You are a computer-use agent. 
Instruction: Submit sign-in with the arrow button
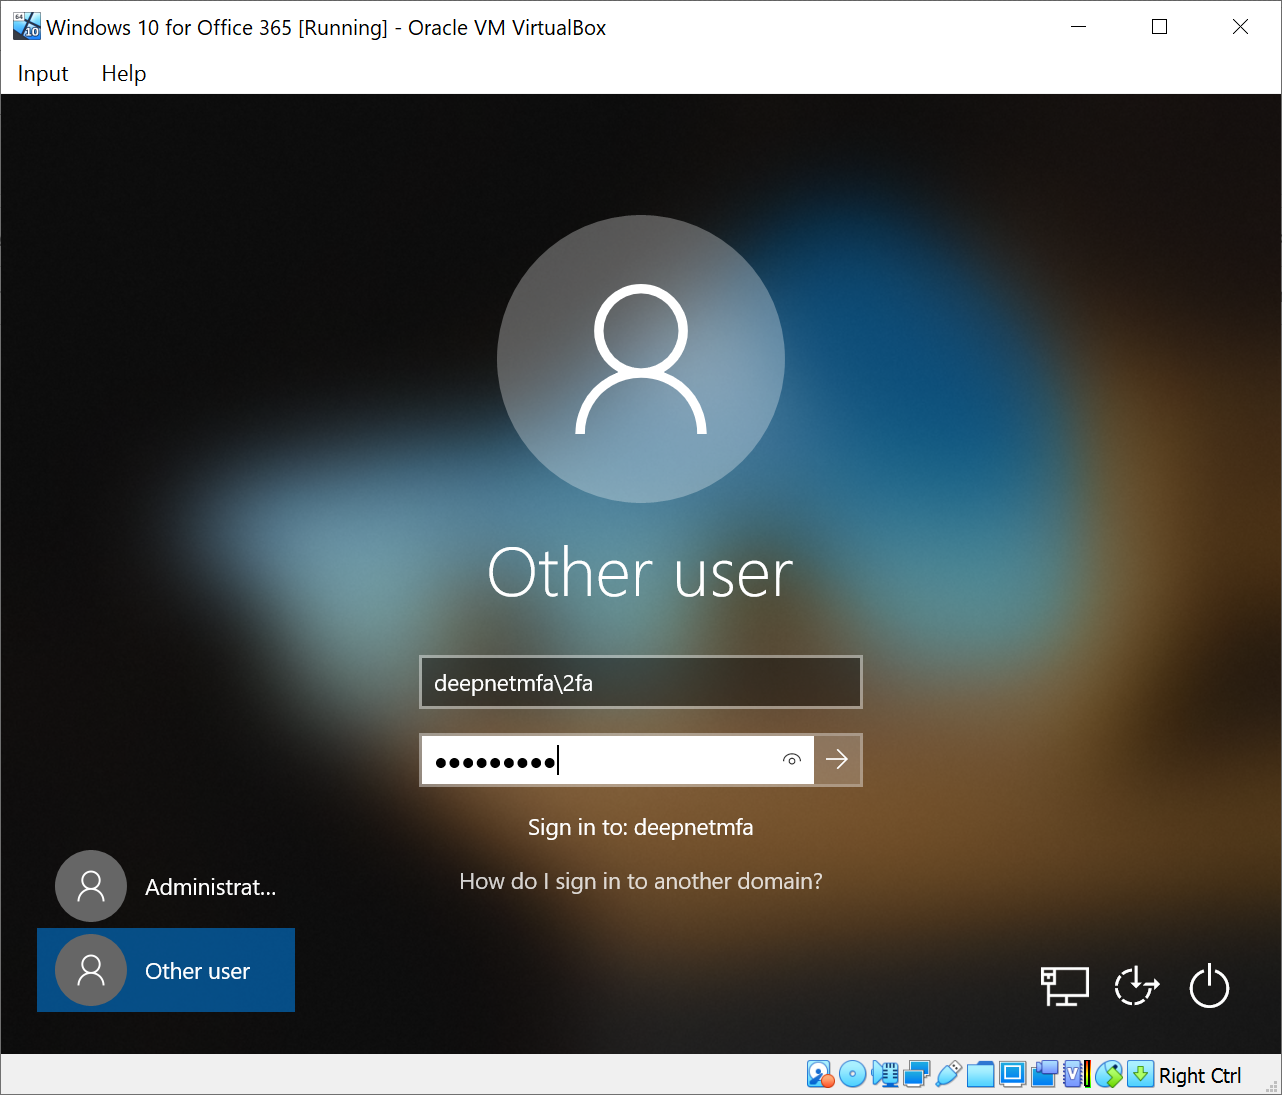coord(838,760)
